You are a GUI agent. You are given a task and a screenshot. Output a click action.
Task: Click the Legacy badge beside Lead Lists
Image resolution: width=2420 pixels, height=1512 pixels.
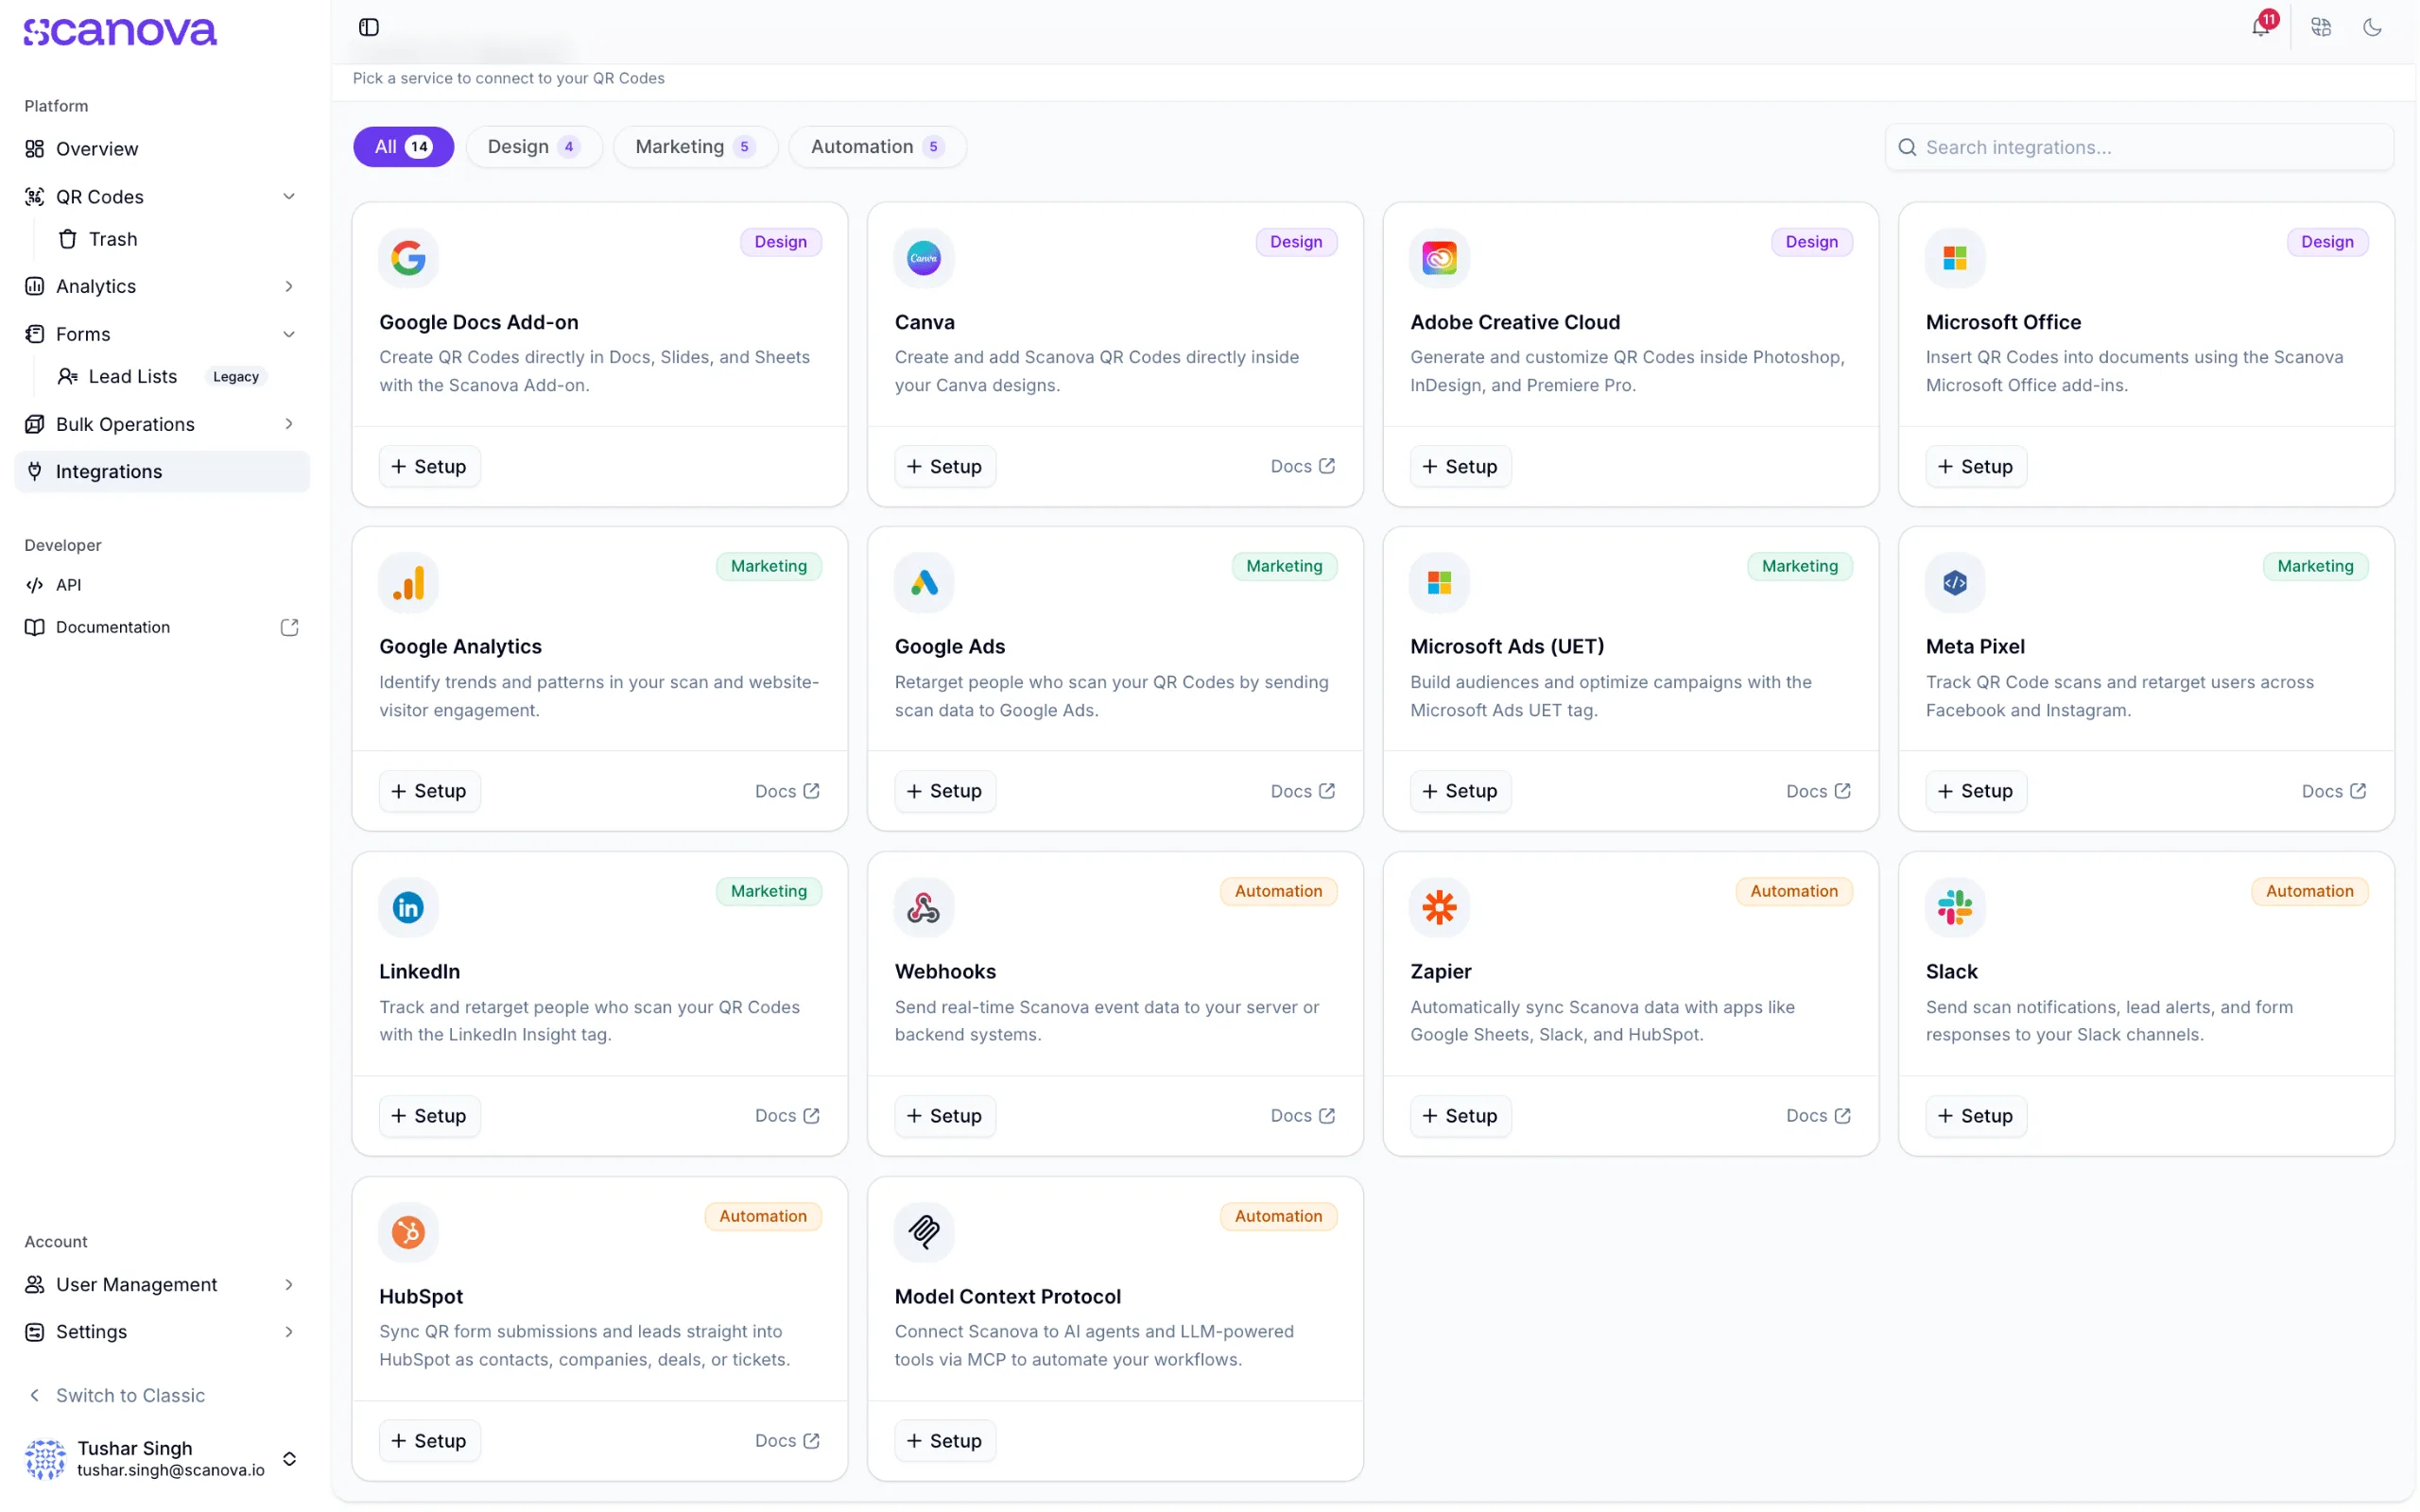point(236,377)
